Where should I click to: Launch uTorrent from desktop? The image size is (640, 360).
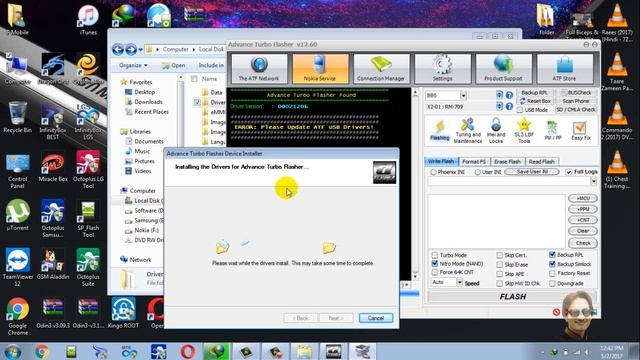pyautogui.click(x=18, y=215)
